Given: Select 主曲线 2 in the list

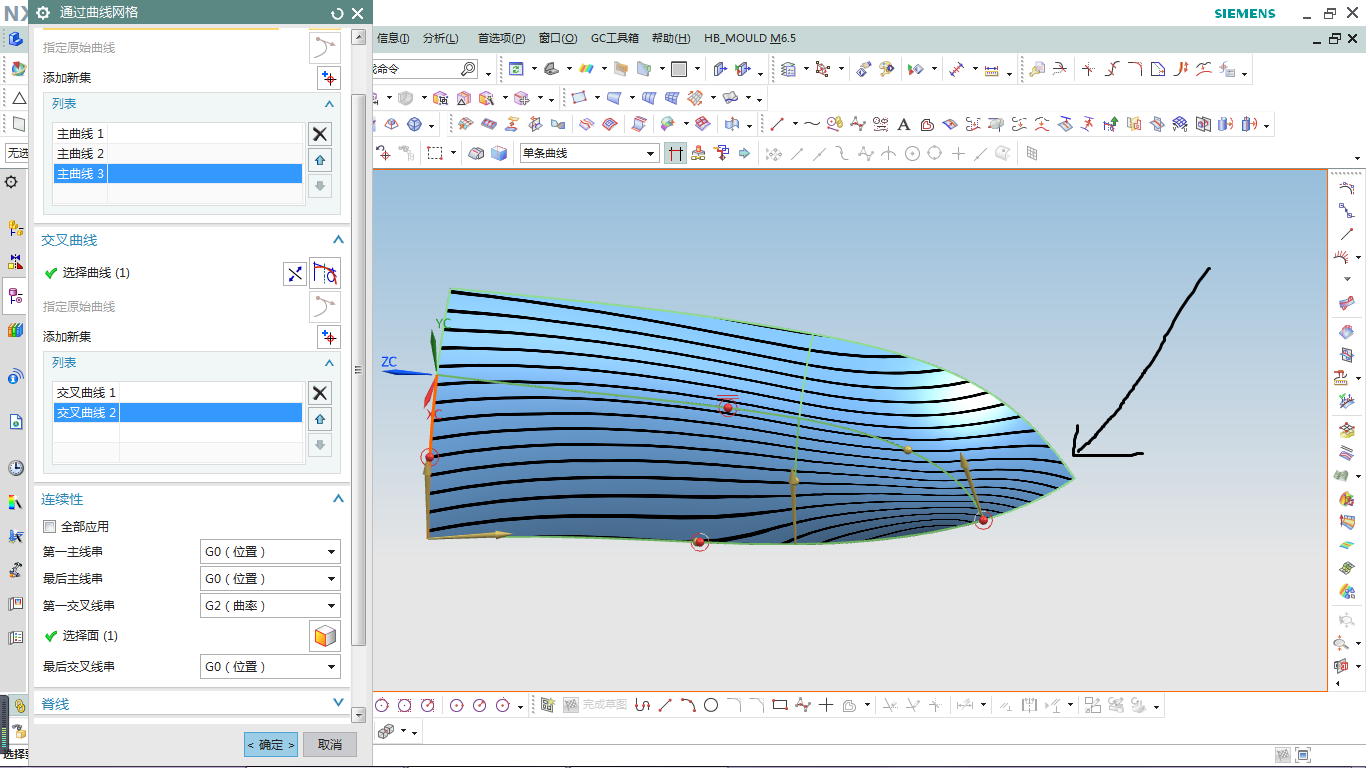Looking at the screenshot, I should click(178, 154).
